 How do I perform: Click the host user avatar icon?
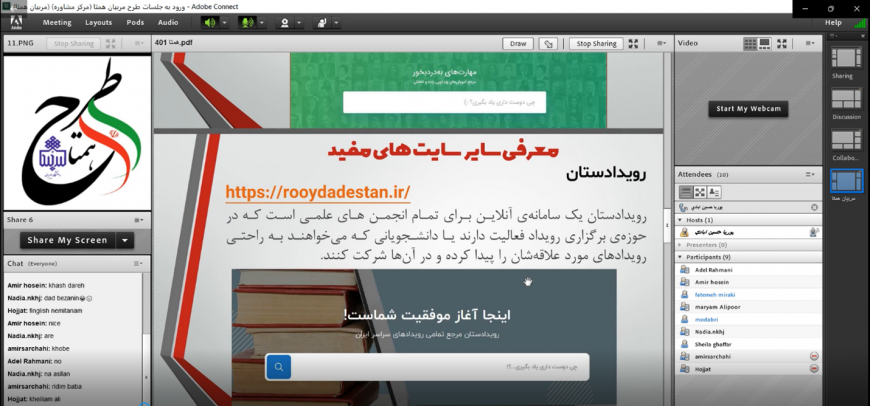click(x=685, y=232)
